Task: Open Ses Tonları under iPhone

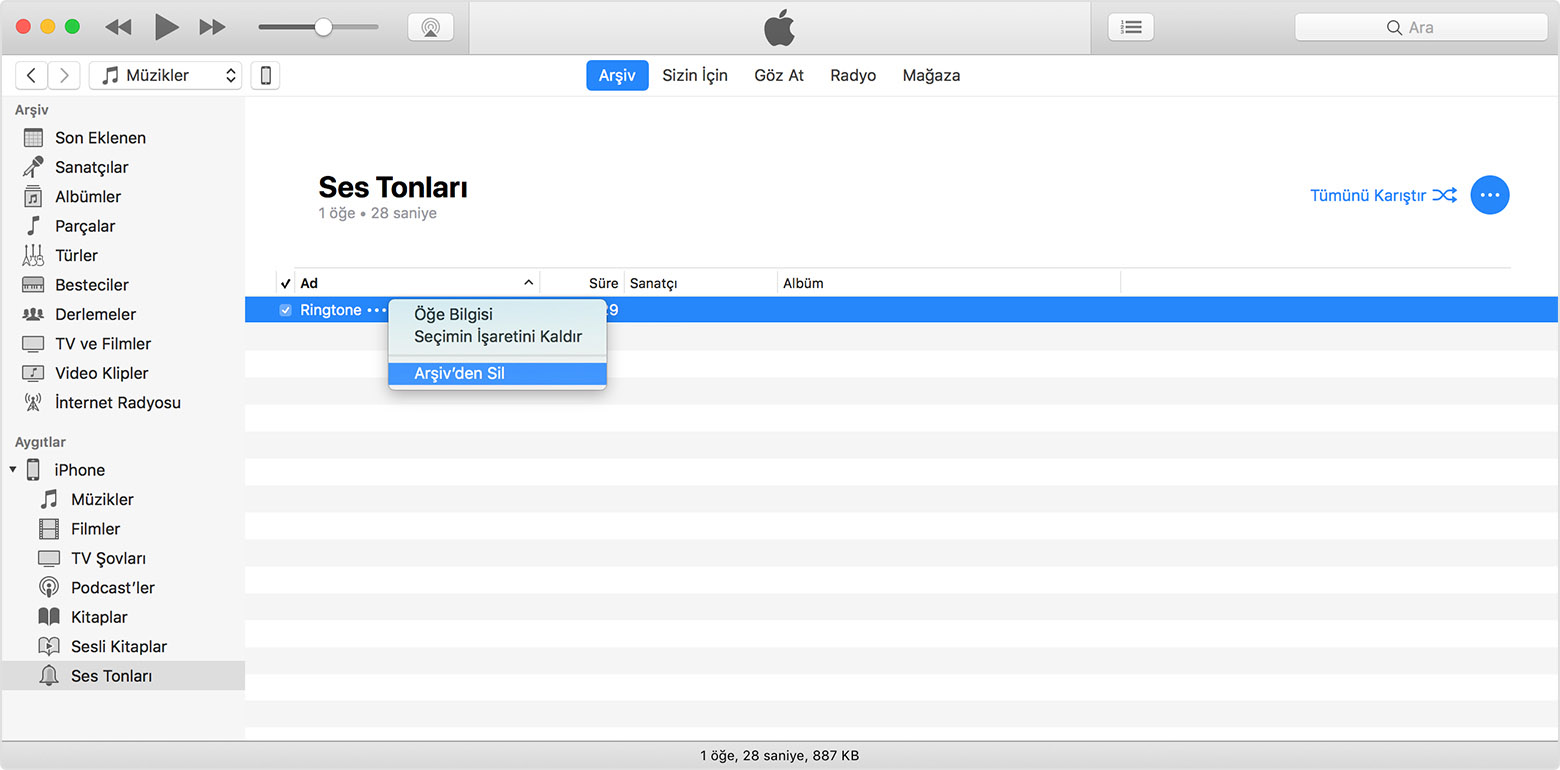Action: coord(111,676)
